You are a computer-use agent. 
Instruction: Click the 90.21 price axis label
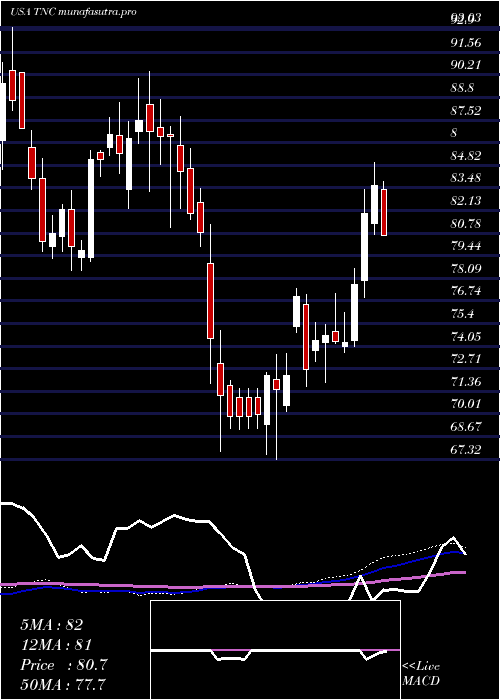tap(466, 65)
